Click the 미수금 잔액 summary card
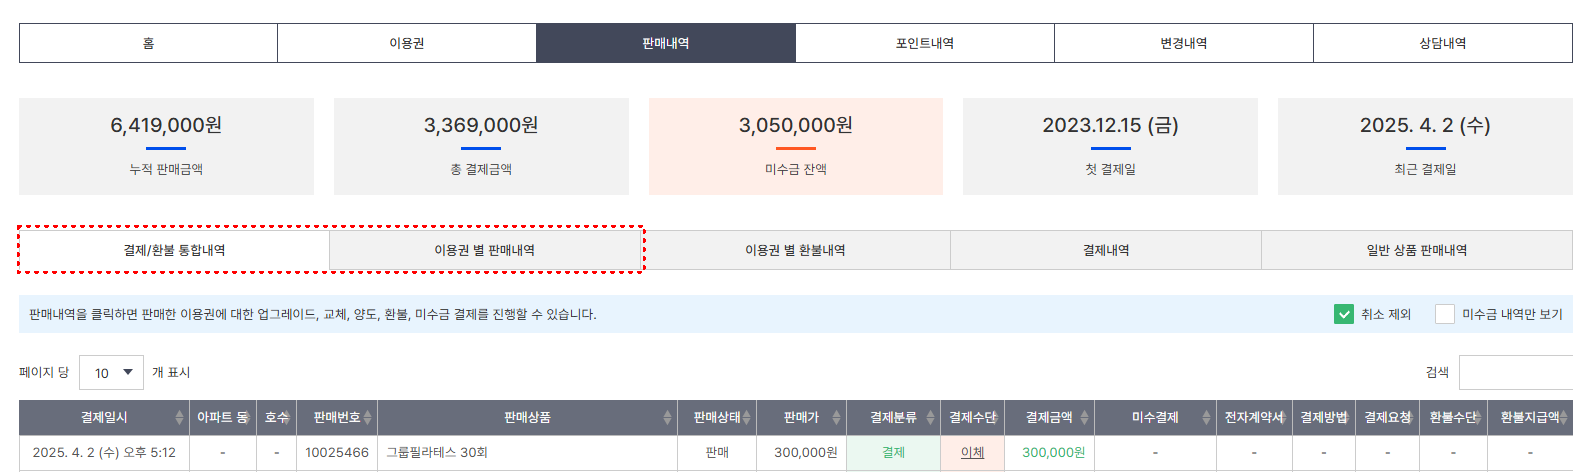The width and height of the screenshot is (1582, 472). [796, 146]
